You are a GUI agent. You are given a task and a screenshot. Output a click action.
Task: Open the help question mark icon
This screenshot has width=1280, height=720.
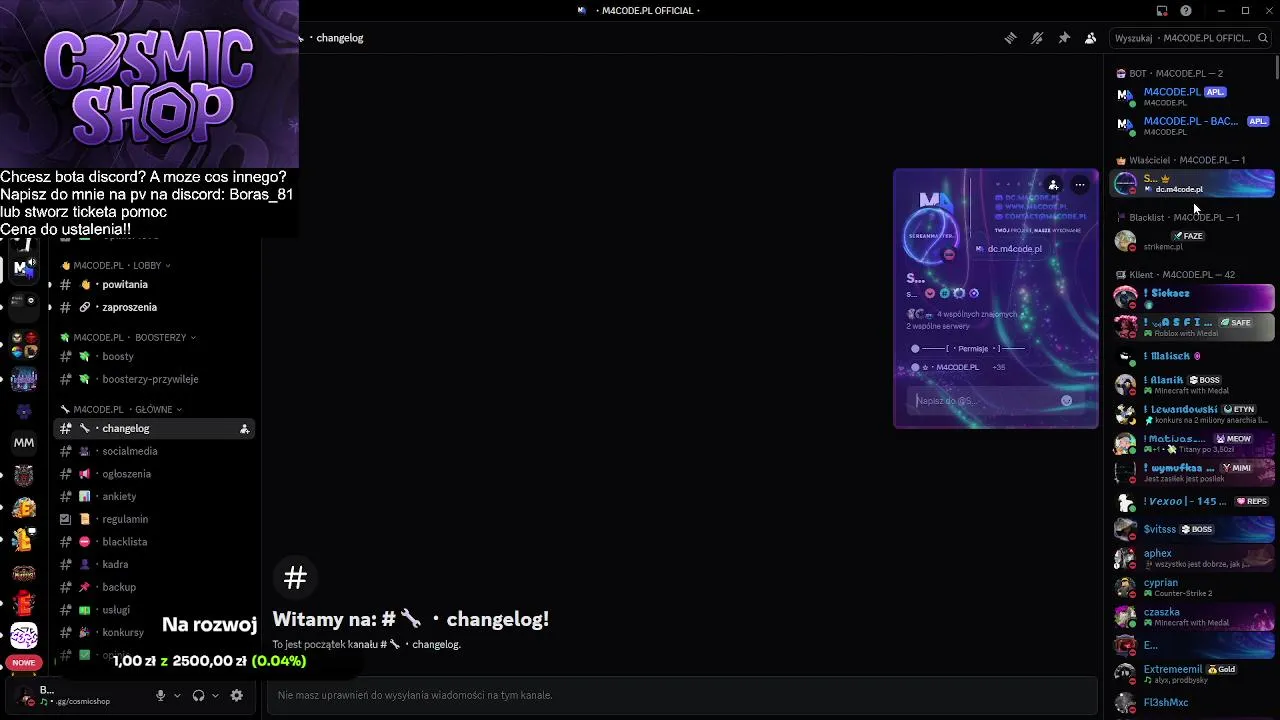coord(1186,11)
